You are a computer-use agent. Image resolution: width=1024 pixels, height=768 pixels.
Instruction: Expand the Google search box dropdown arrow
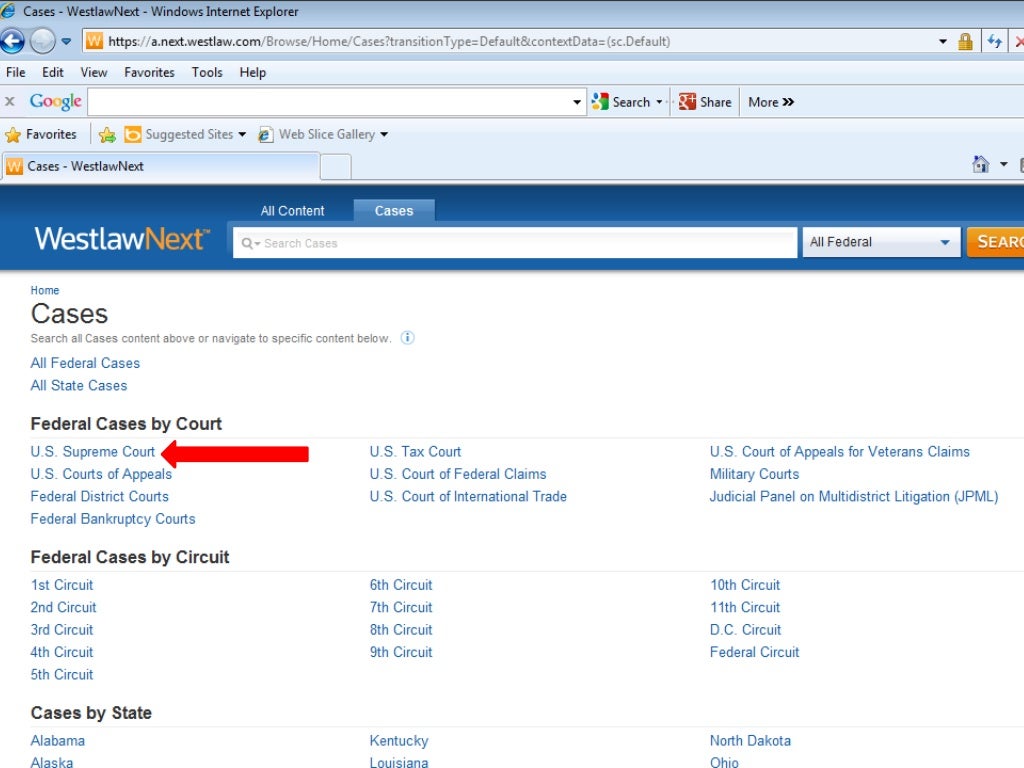click(577, 102)
